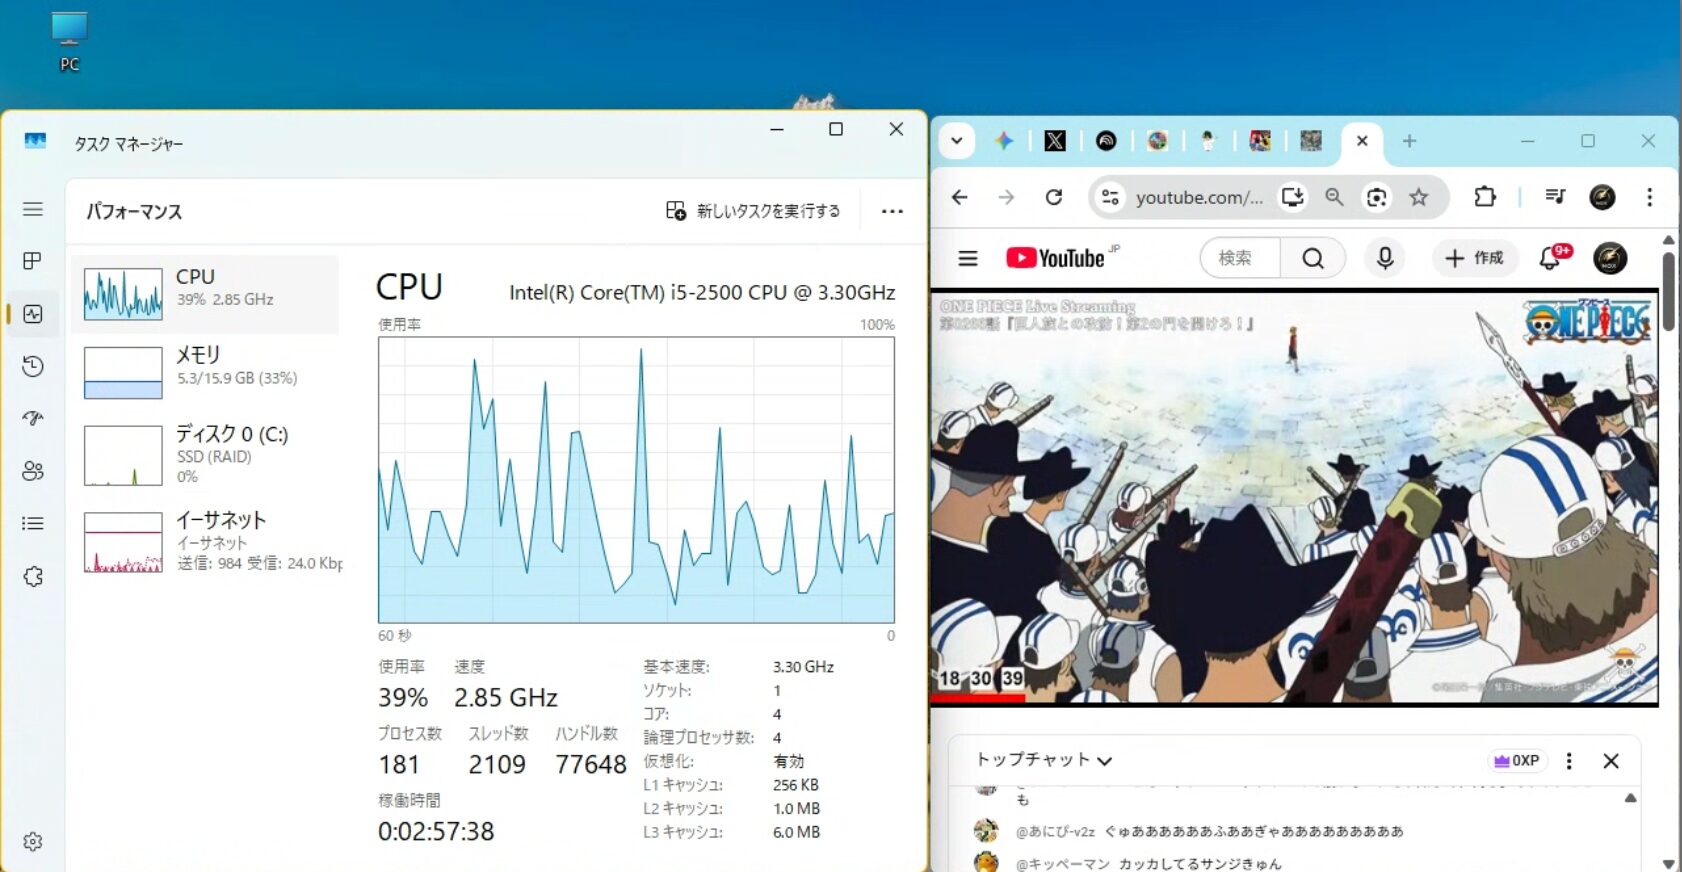
Task: Click the red video progress bar
Action: click(977, 698)
